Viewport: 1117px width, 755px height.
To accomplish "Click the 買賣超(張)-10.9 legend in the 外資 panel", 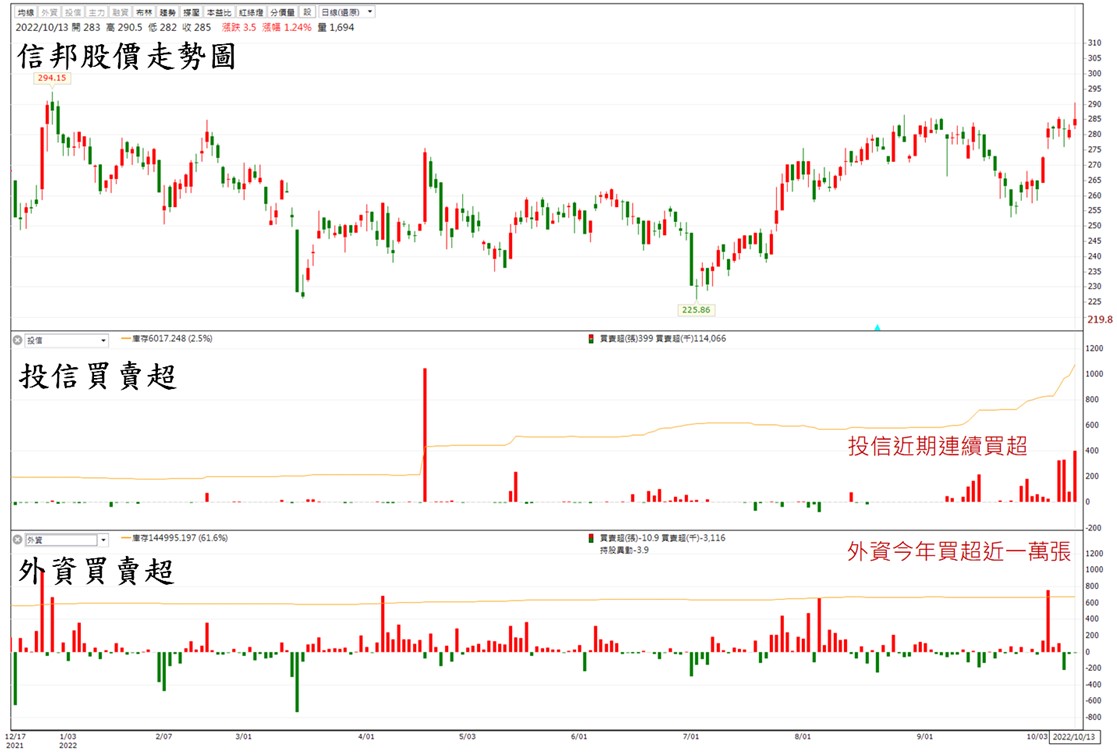I will pos(629,538).
